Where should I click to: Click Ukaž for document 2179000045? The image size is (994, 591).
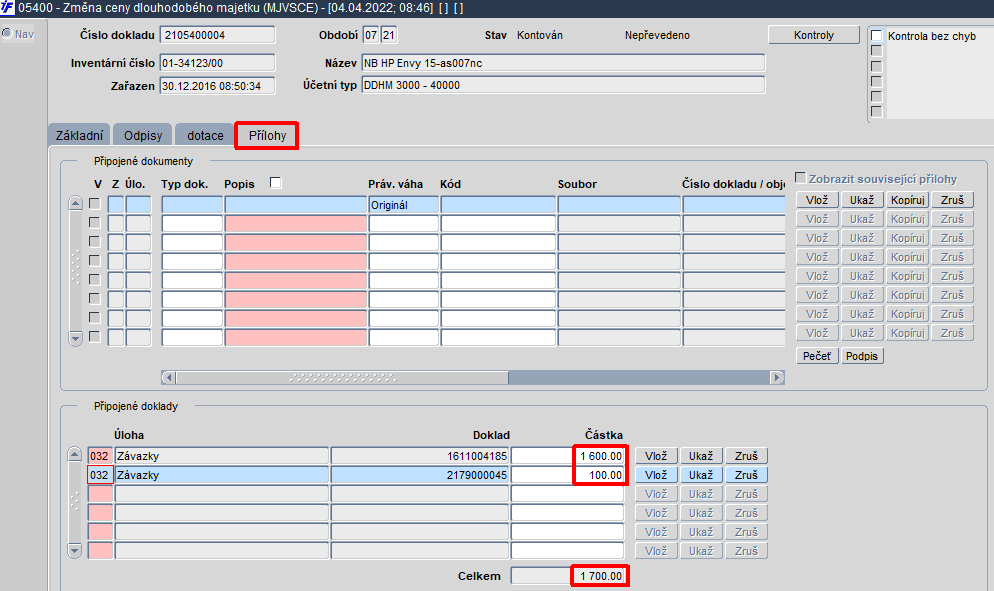point(700,475)
